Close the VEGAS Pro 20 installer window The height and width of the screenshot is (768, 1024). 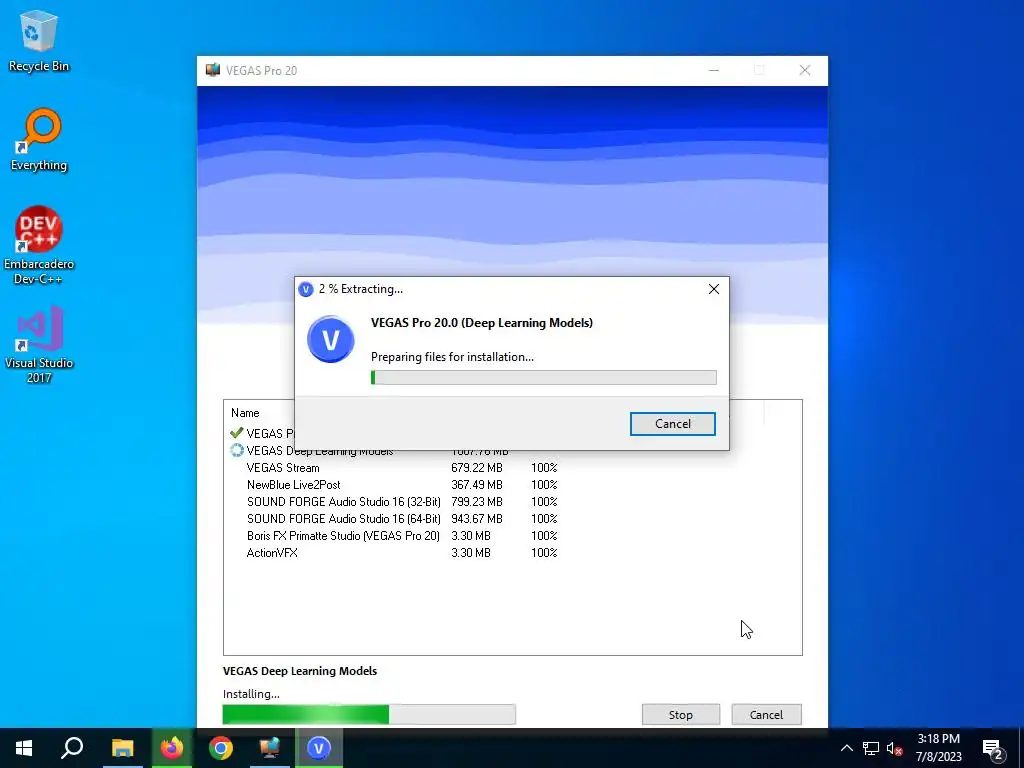(805, 70)
